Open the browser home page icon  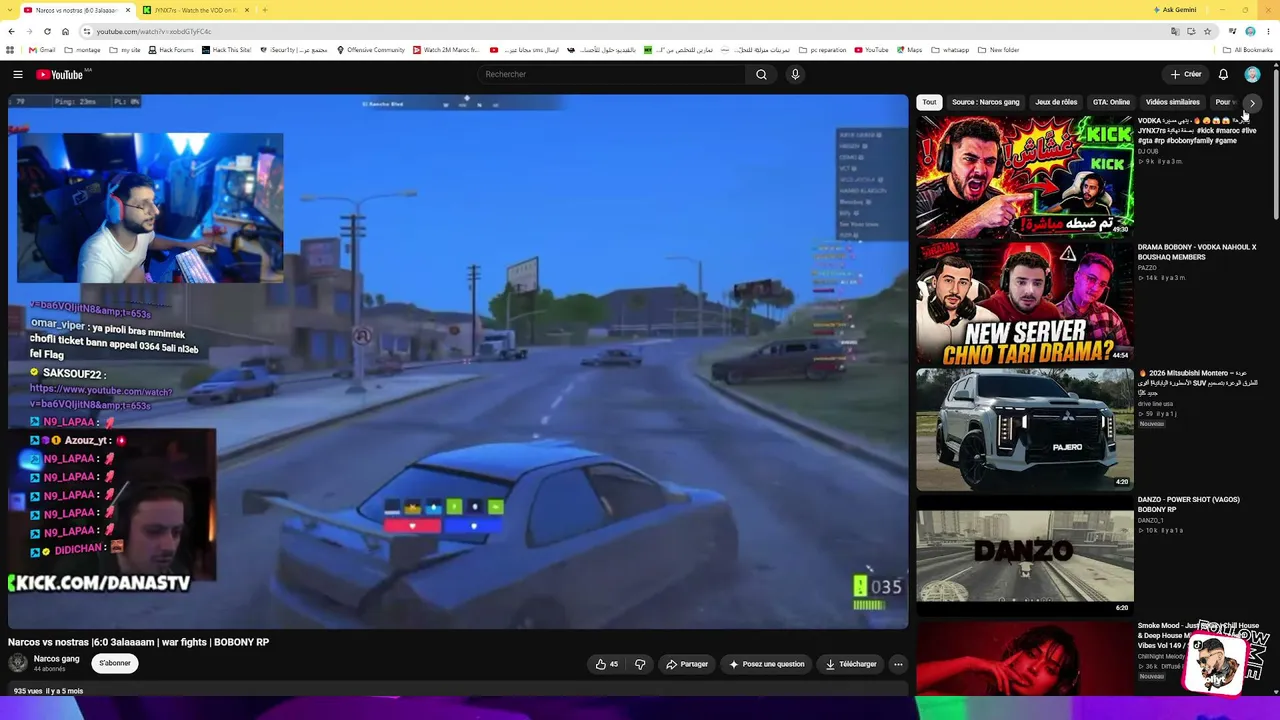(x=66, y=31)
